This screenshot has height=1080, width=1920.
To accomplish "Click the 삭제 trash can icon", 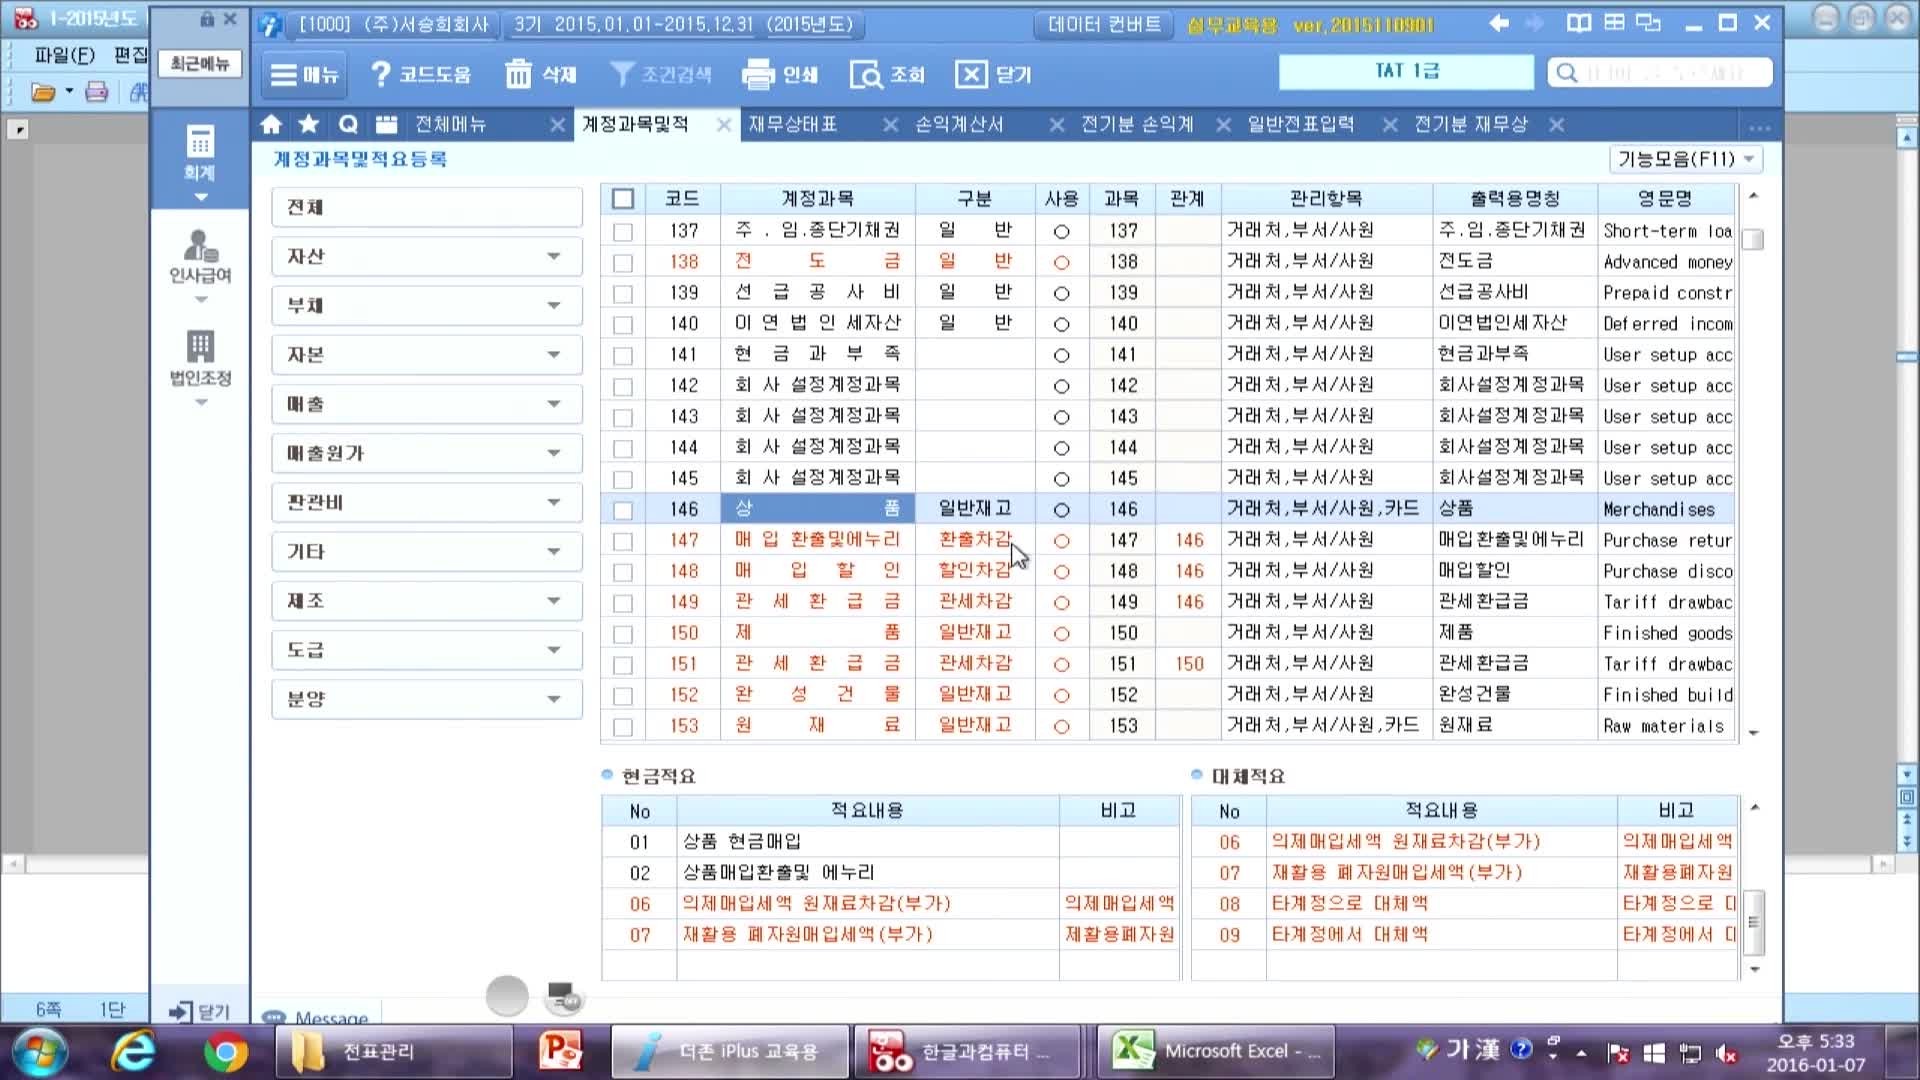I will pos(518,74).
